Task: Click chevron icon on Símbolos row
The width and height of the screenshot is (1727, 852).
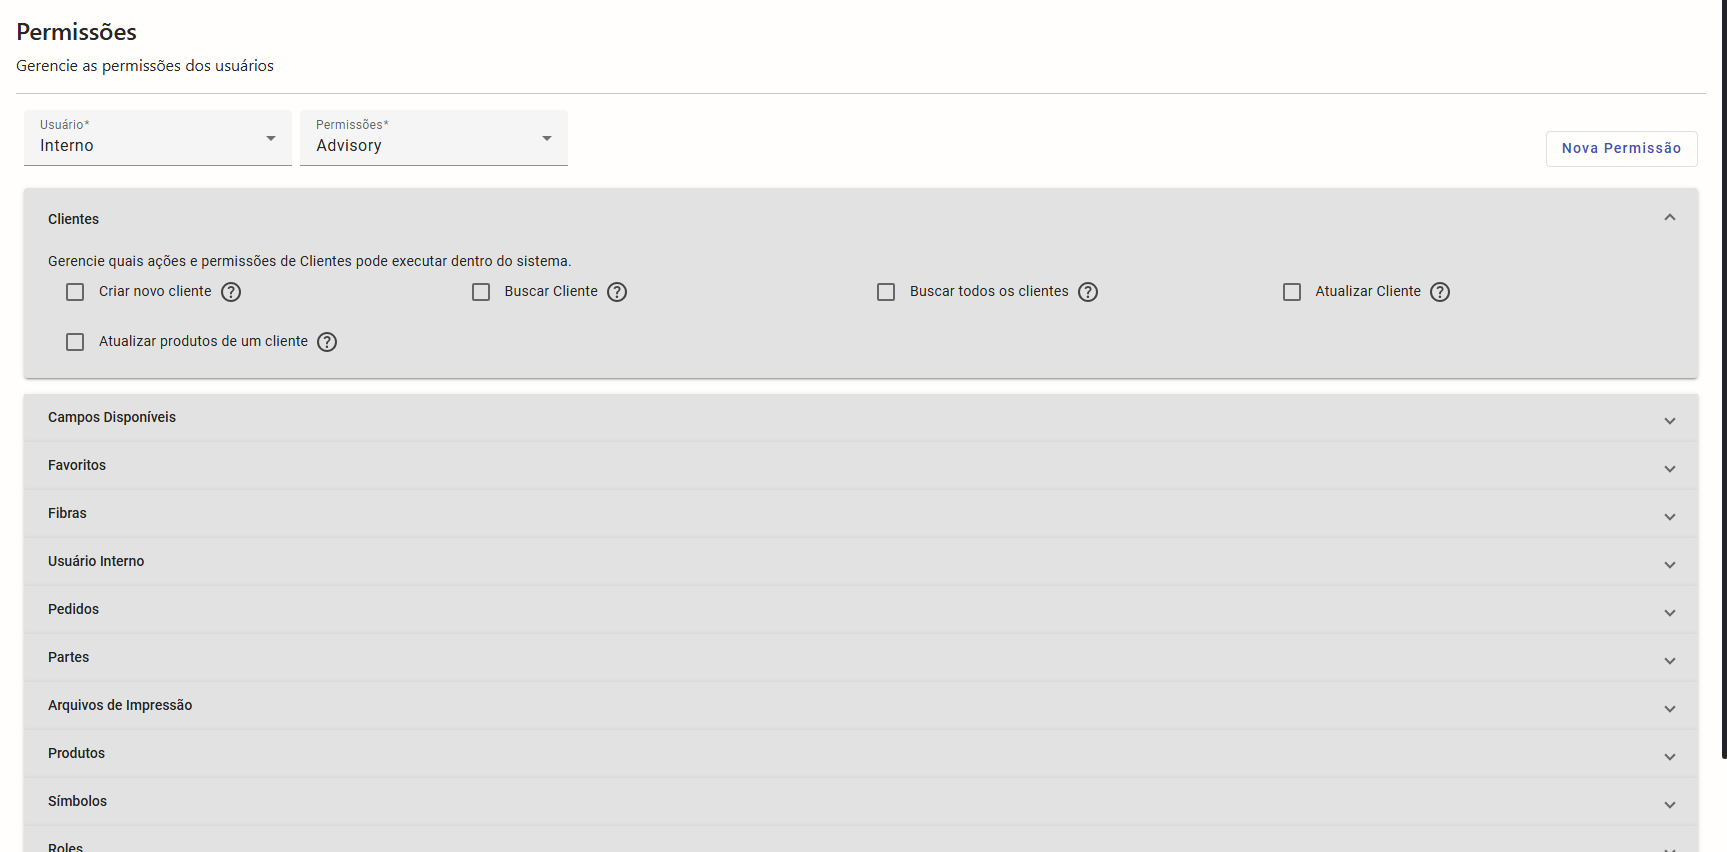Action: tap(1669, 805)
